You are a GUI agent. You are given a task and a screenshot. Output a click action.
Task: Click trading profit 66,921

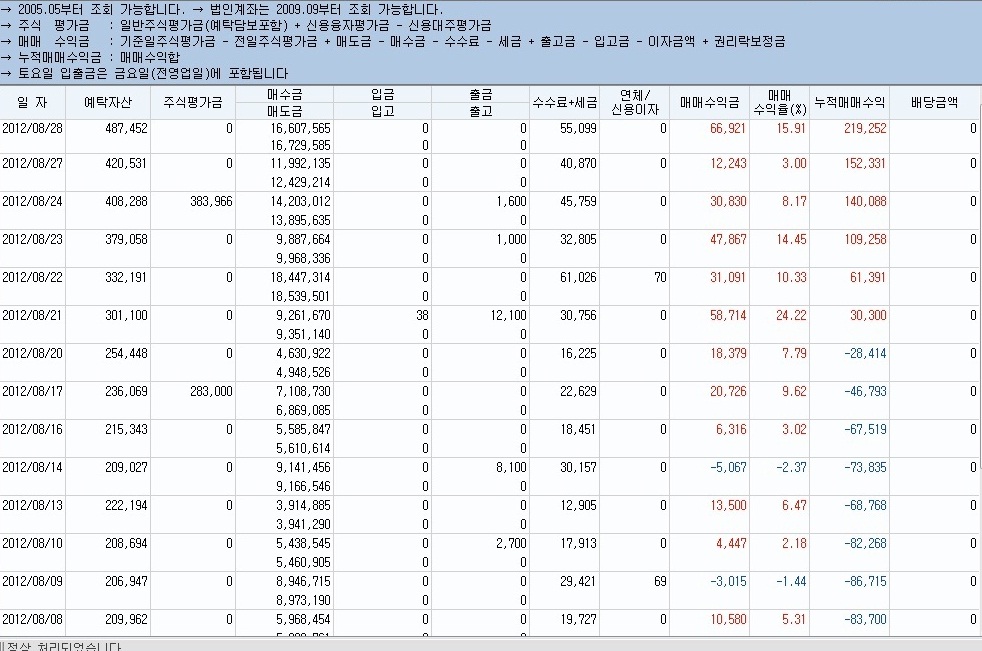[x=728, y=128]
